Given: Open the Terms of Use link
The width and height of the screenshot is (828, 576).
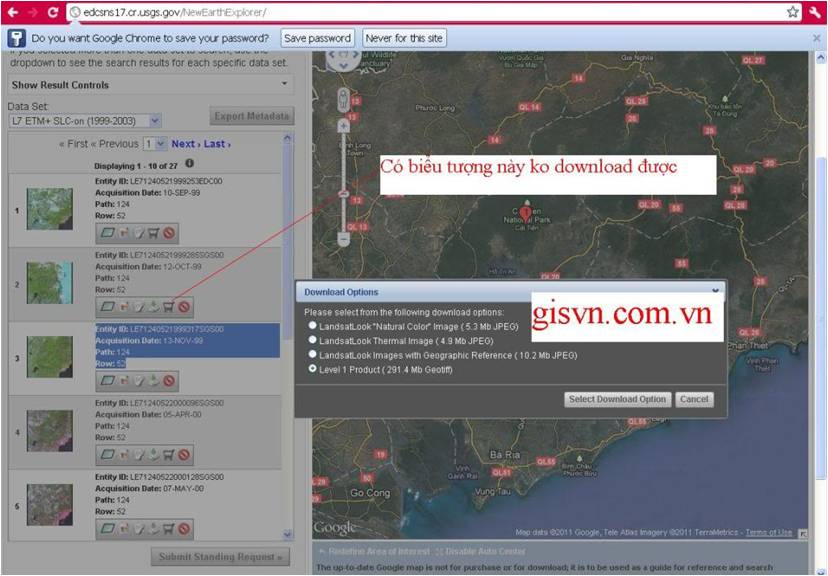Looking at the screenshot, I should (769, 532).
